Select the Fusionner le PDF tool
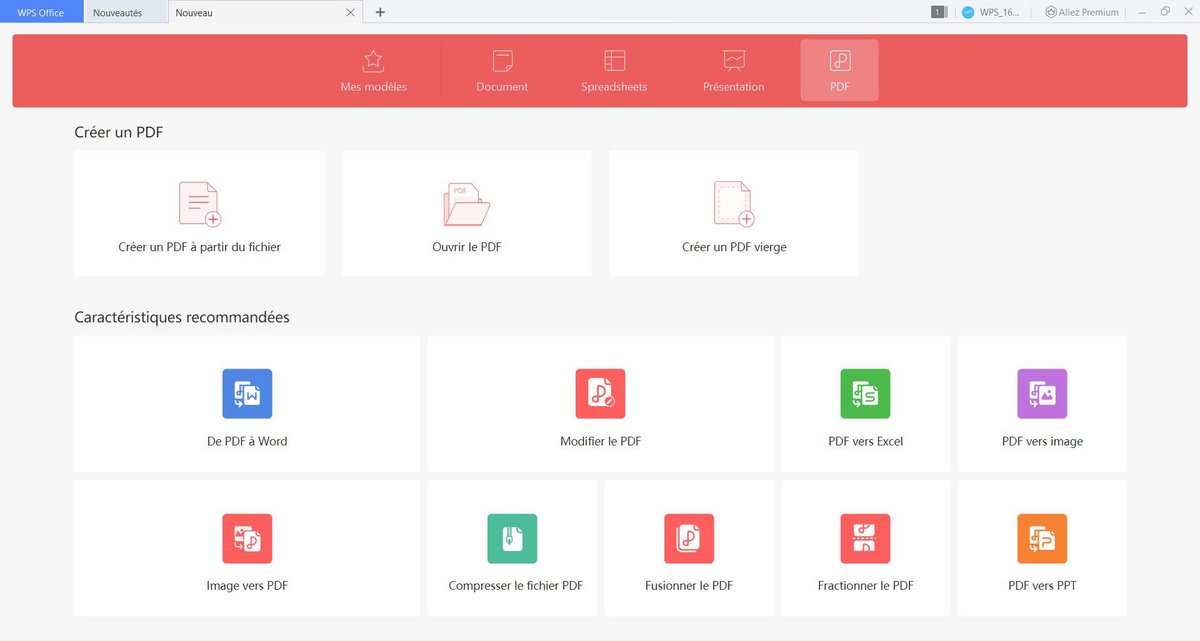Screen dimensions: 1200x641 688,548
